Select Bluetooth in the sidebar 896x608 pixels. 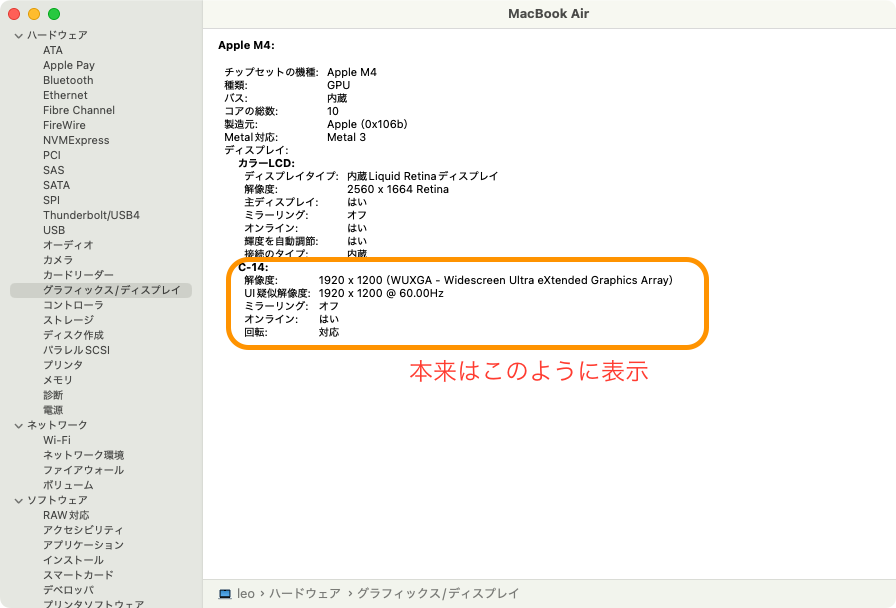click(x=68, y=80)
